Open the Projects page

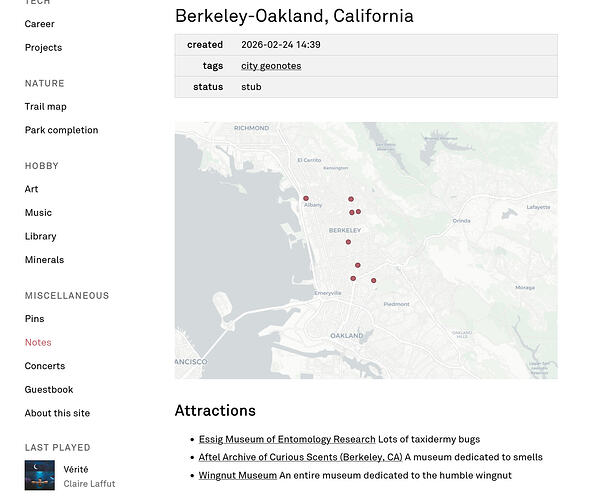pos(43,48)
